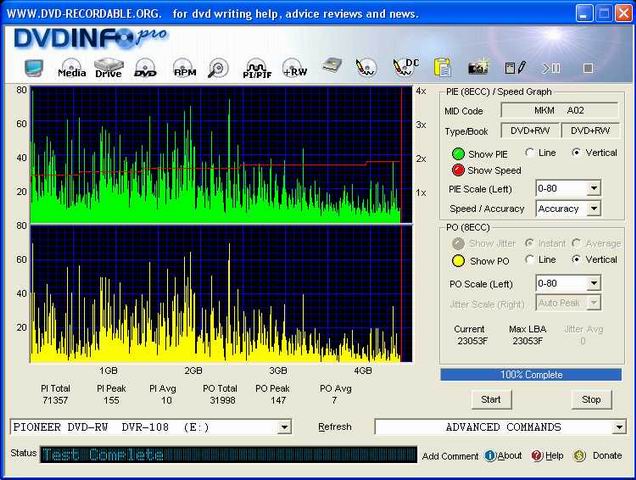Toggle the green Show PIE indicator
The image size is (636, 480).
[458, 154]
